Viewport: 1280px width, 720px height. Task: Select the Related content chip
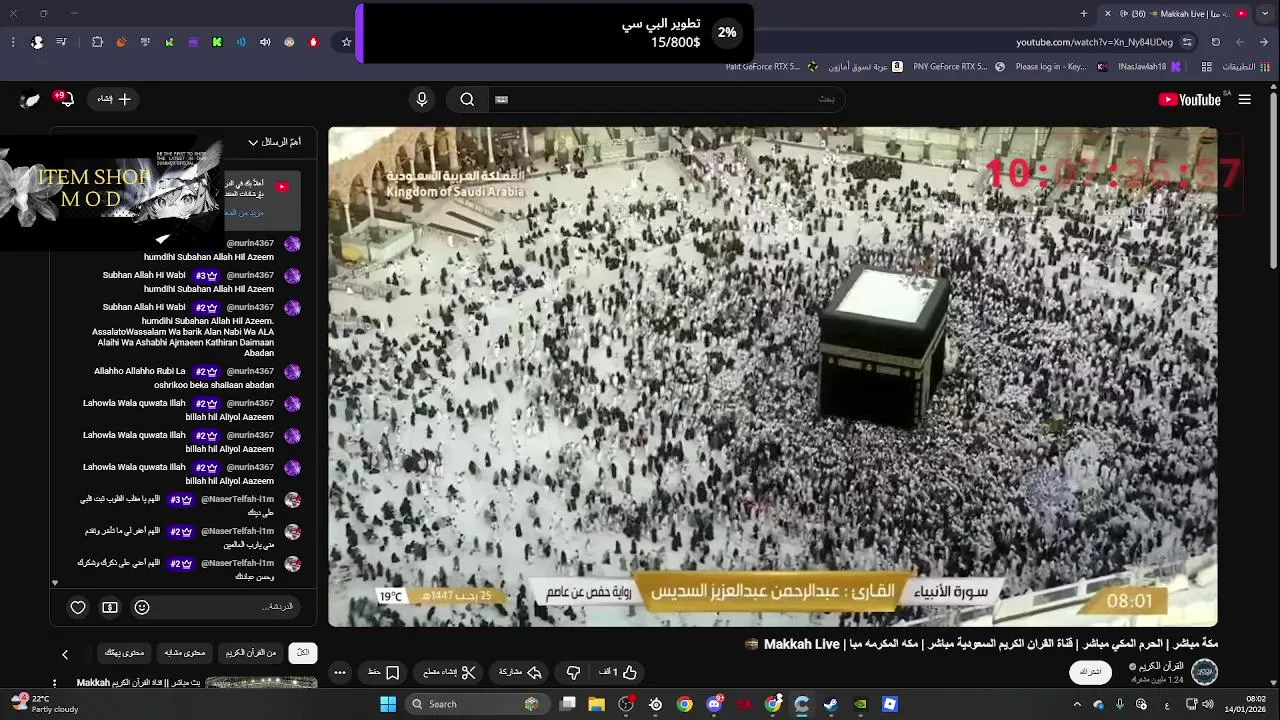coord(185,653)
